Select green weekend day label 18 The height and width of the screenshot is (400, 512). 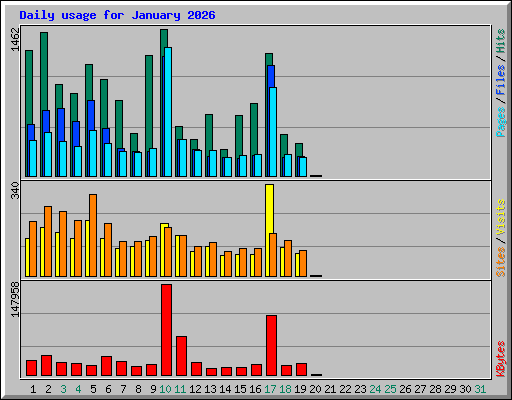pyautogui.click(x=285, y=389)
